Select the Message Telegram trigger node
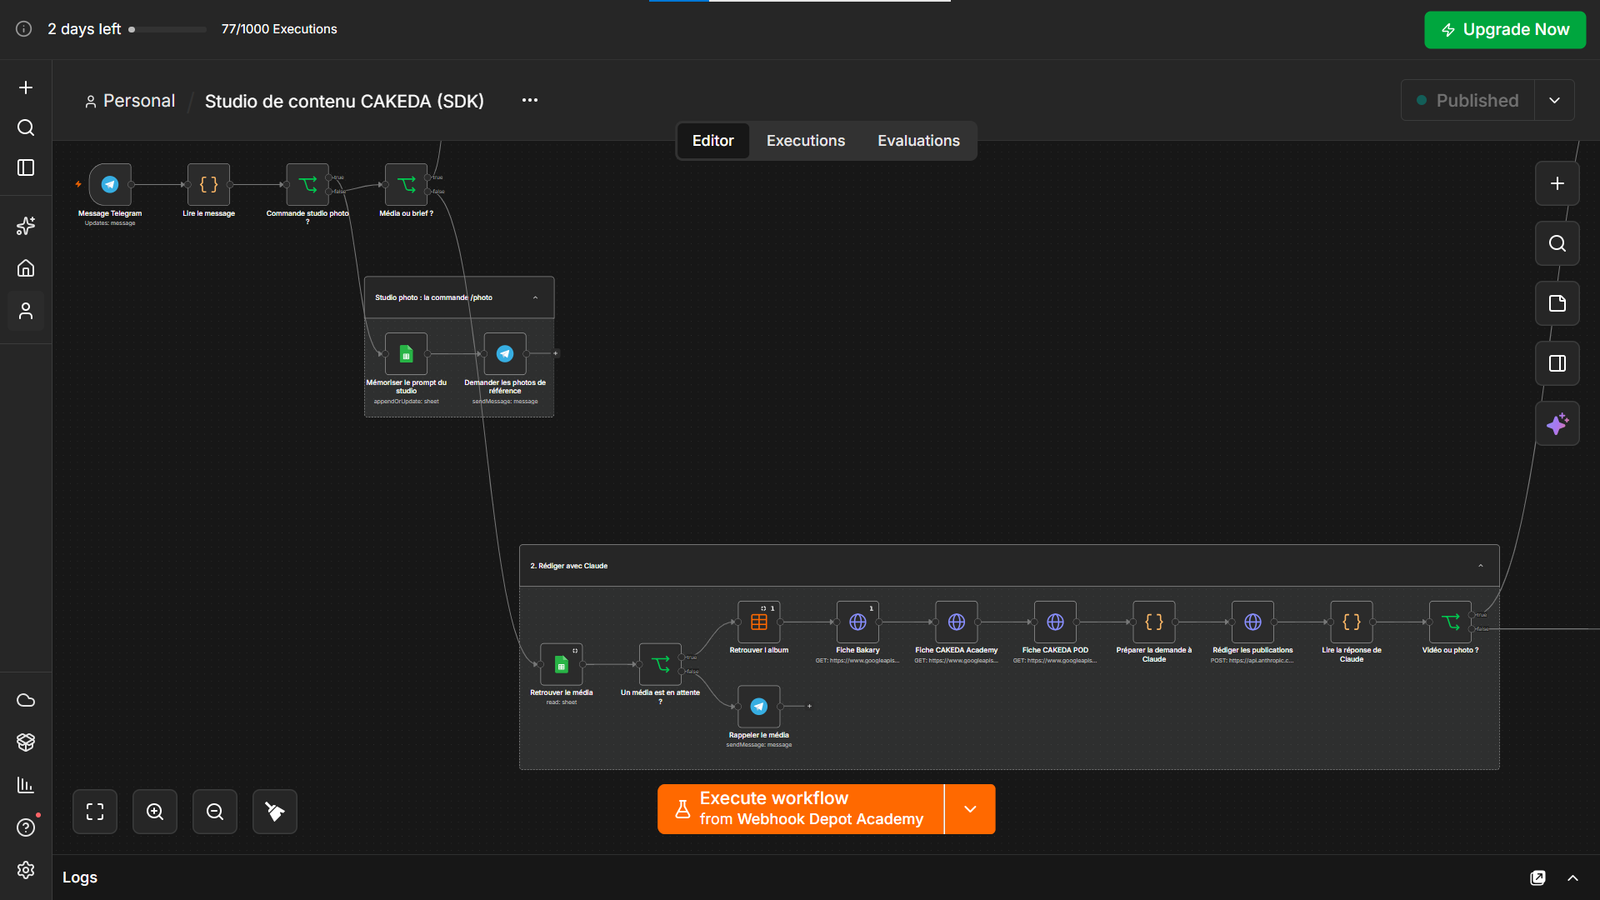The width and height of the screenshot is (1600, 900). 110,184
